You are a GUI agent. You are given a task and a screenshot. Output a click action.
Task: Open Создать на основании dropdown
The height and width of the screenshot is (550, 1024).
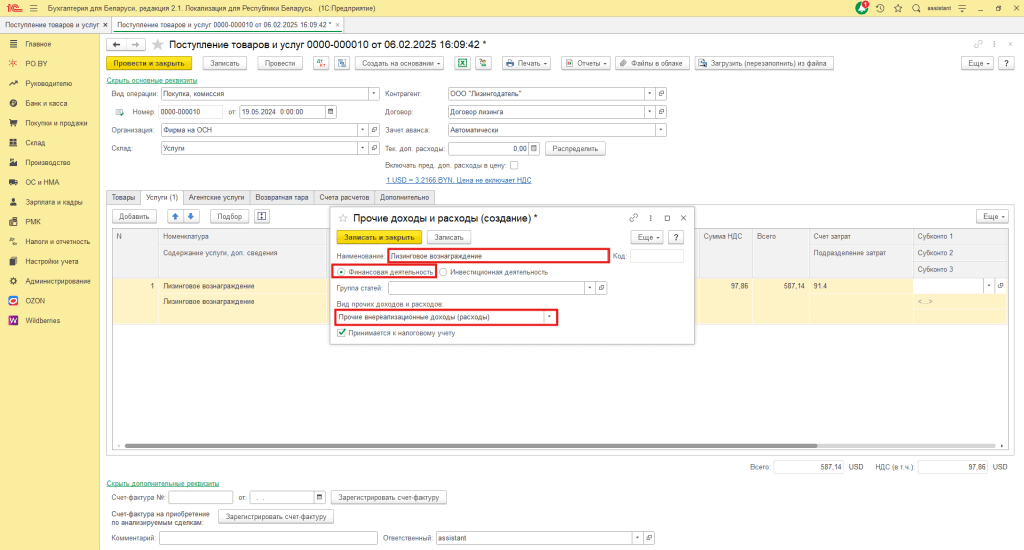402,63
